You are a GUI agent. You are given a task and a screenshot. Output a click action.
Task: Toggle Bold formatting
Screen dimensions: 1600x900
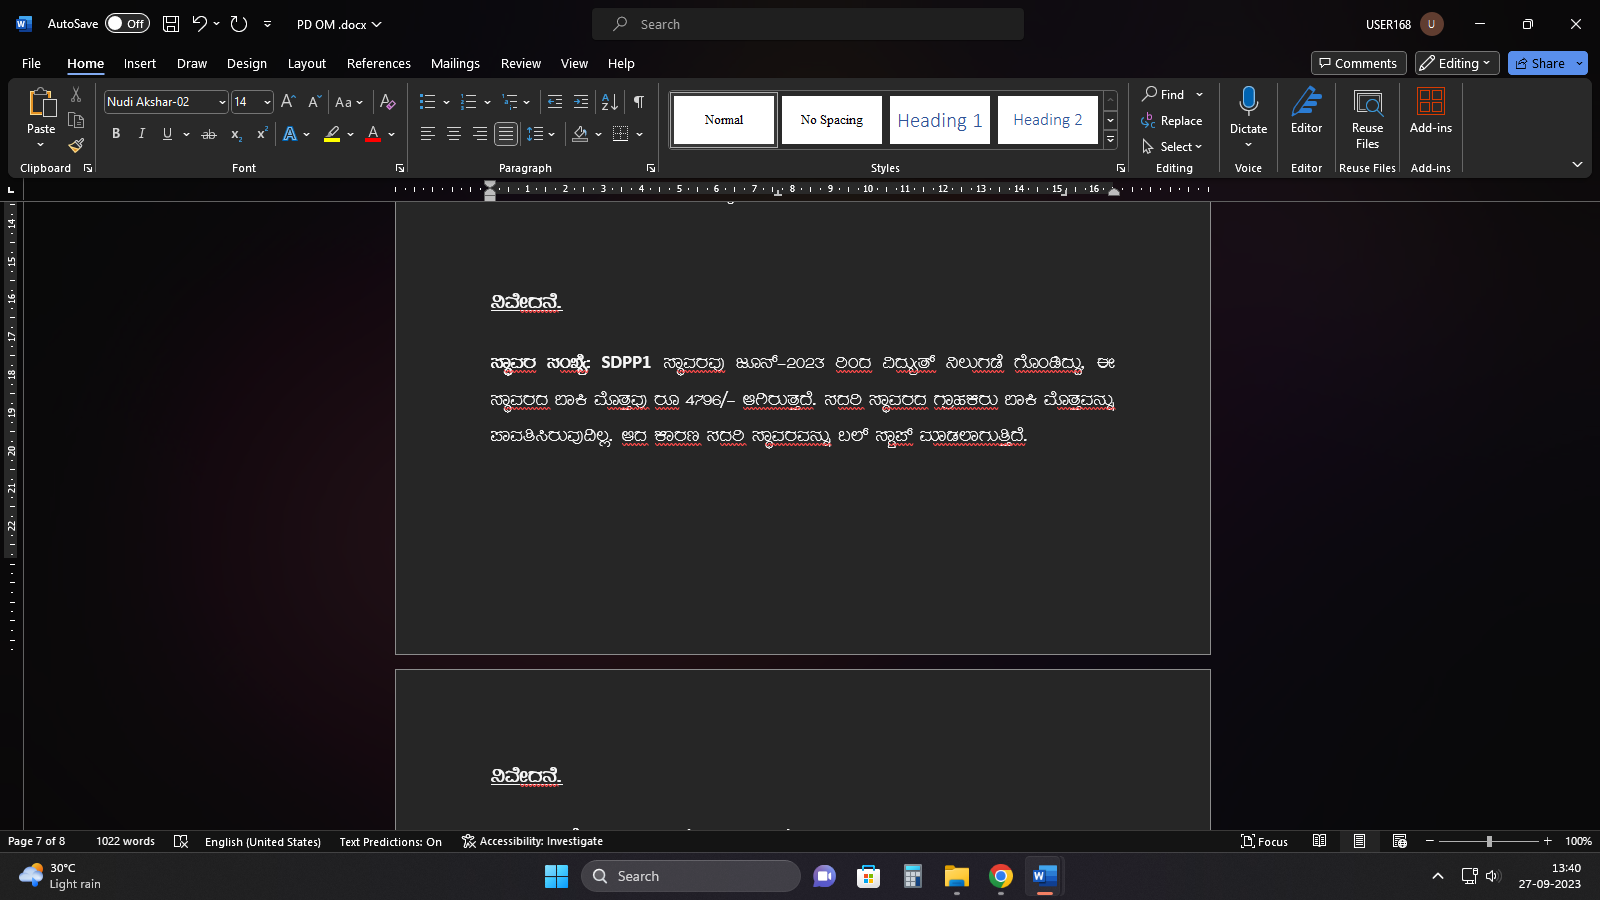tap(116, 134)
